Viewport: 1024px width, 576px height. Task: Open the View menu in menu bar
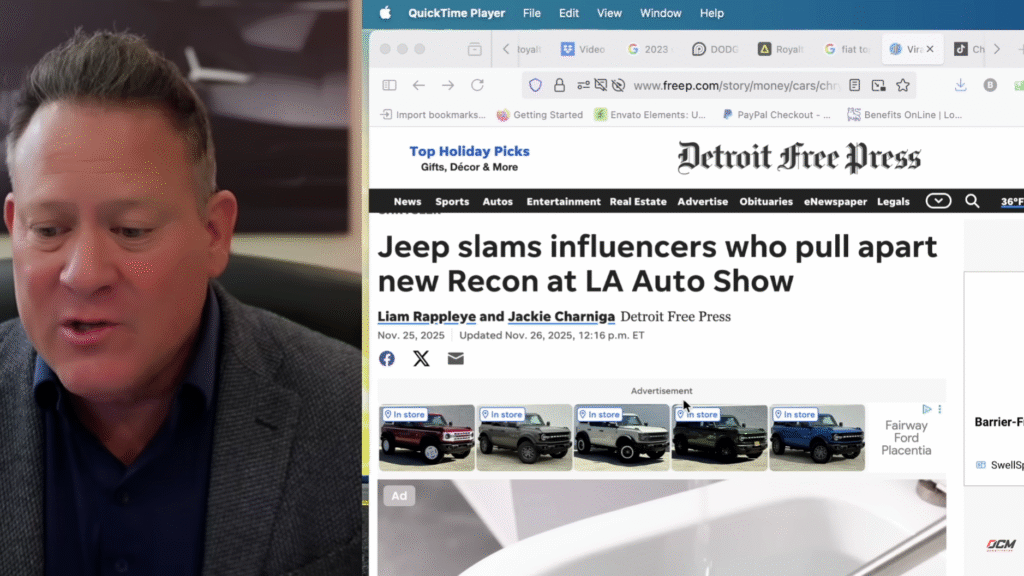tap(609, 13)
